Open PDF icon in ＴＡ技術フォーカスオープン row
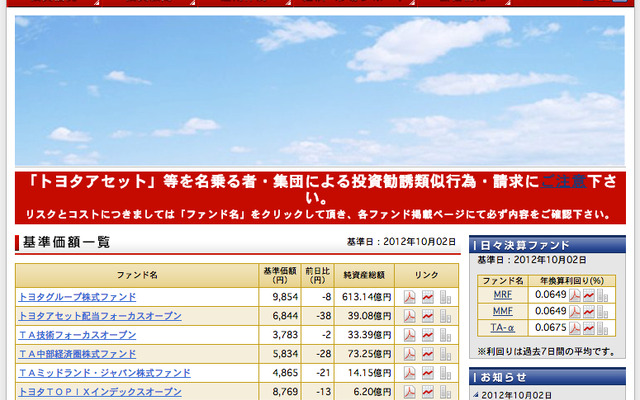The height and width of the screenshot is (400, 640). click(409, 335)
